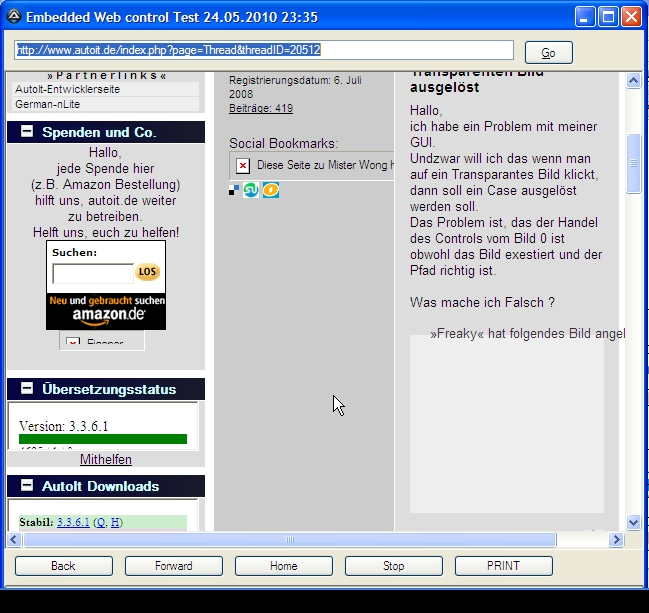Open the Beiträge: 419 link

pyautogui.click(x=260, y=108)
